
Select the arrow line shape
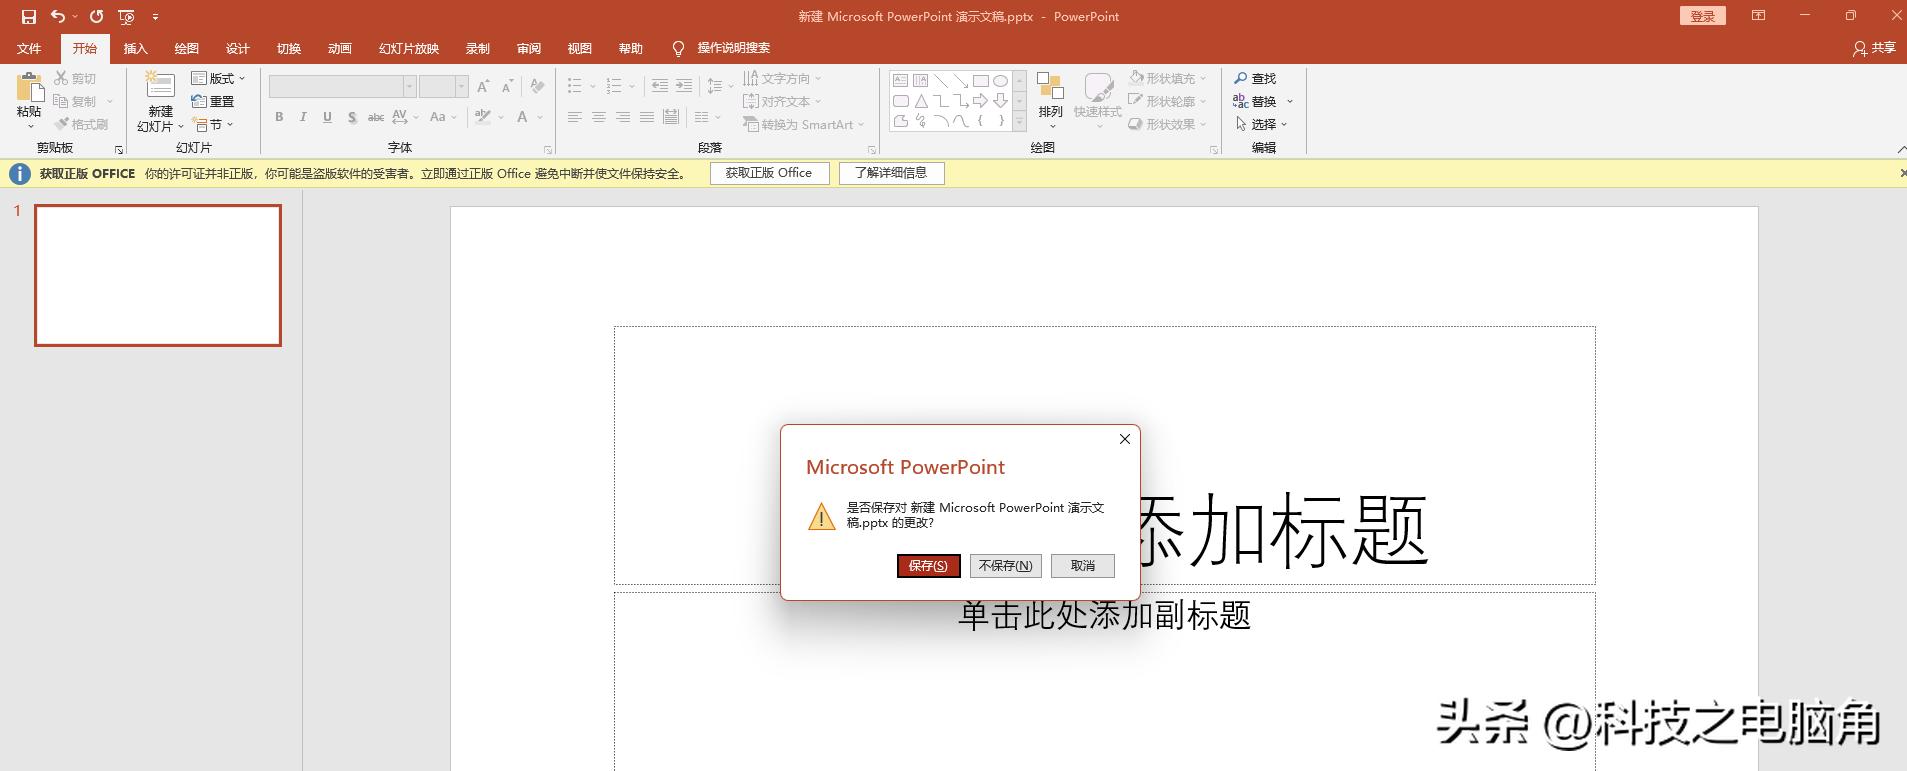point(960,81)
